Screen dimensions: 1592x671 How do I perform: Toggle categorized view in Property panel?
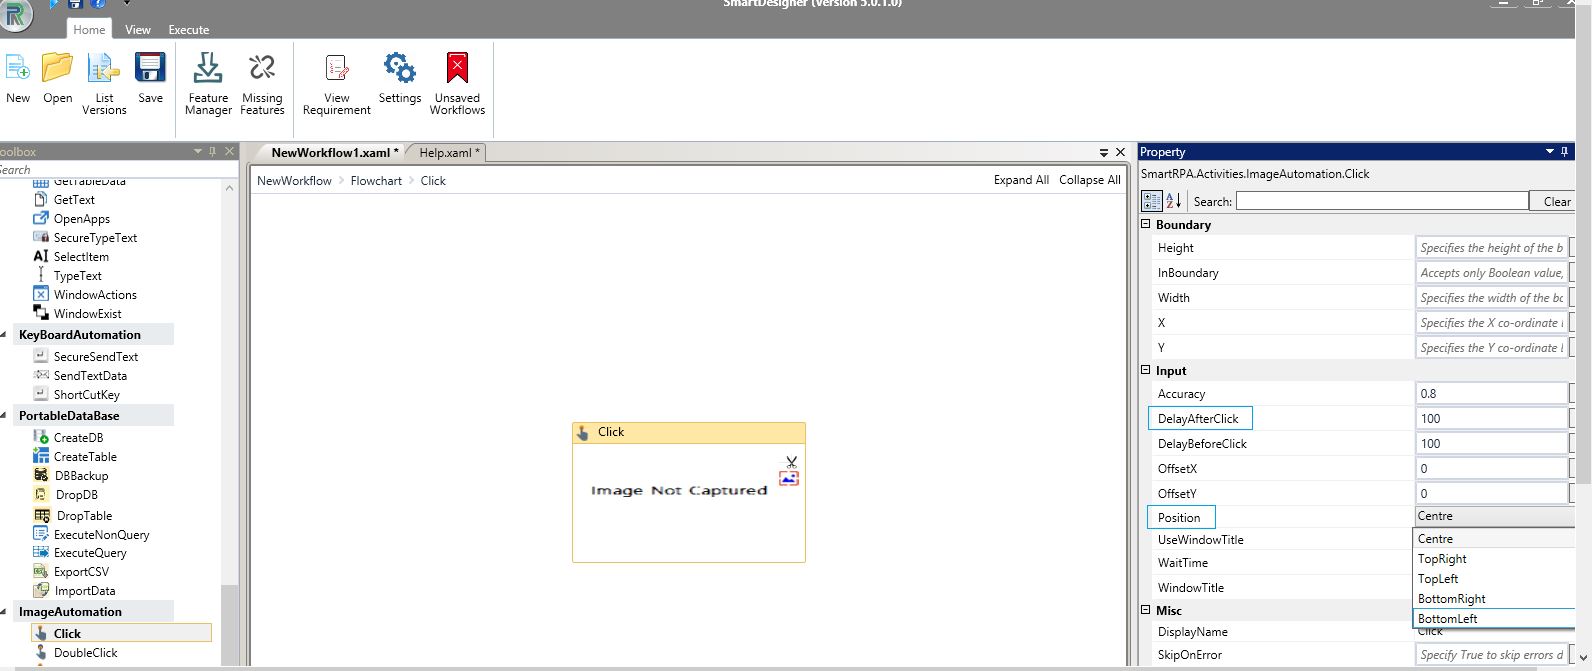click(1151, 201)
